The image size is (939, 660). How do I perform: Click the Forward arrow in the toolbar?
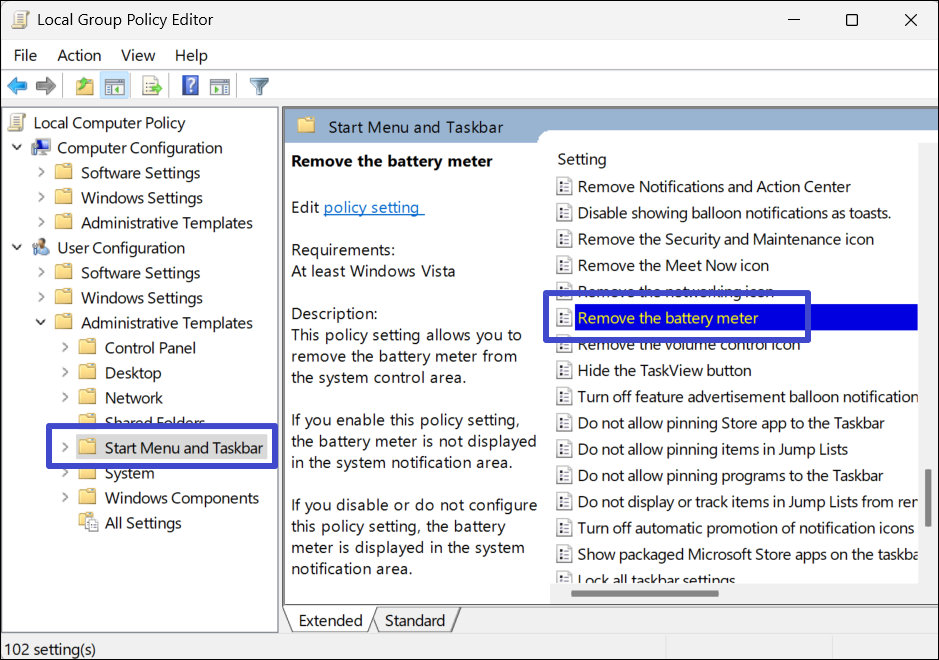[45, 87]
